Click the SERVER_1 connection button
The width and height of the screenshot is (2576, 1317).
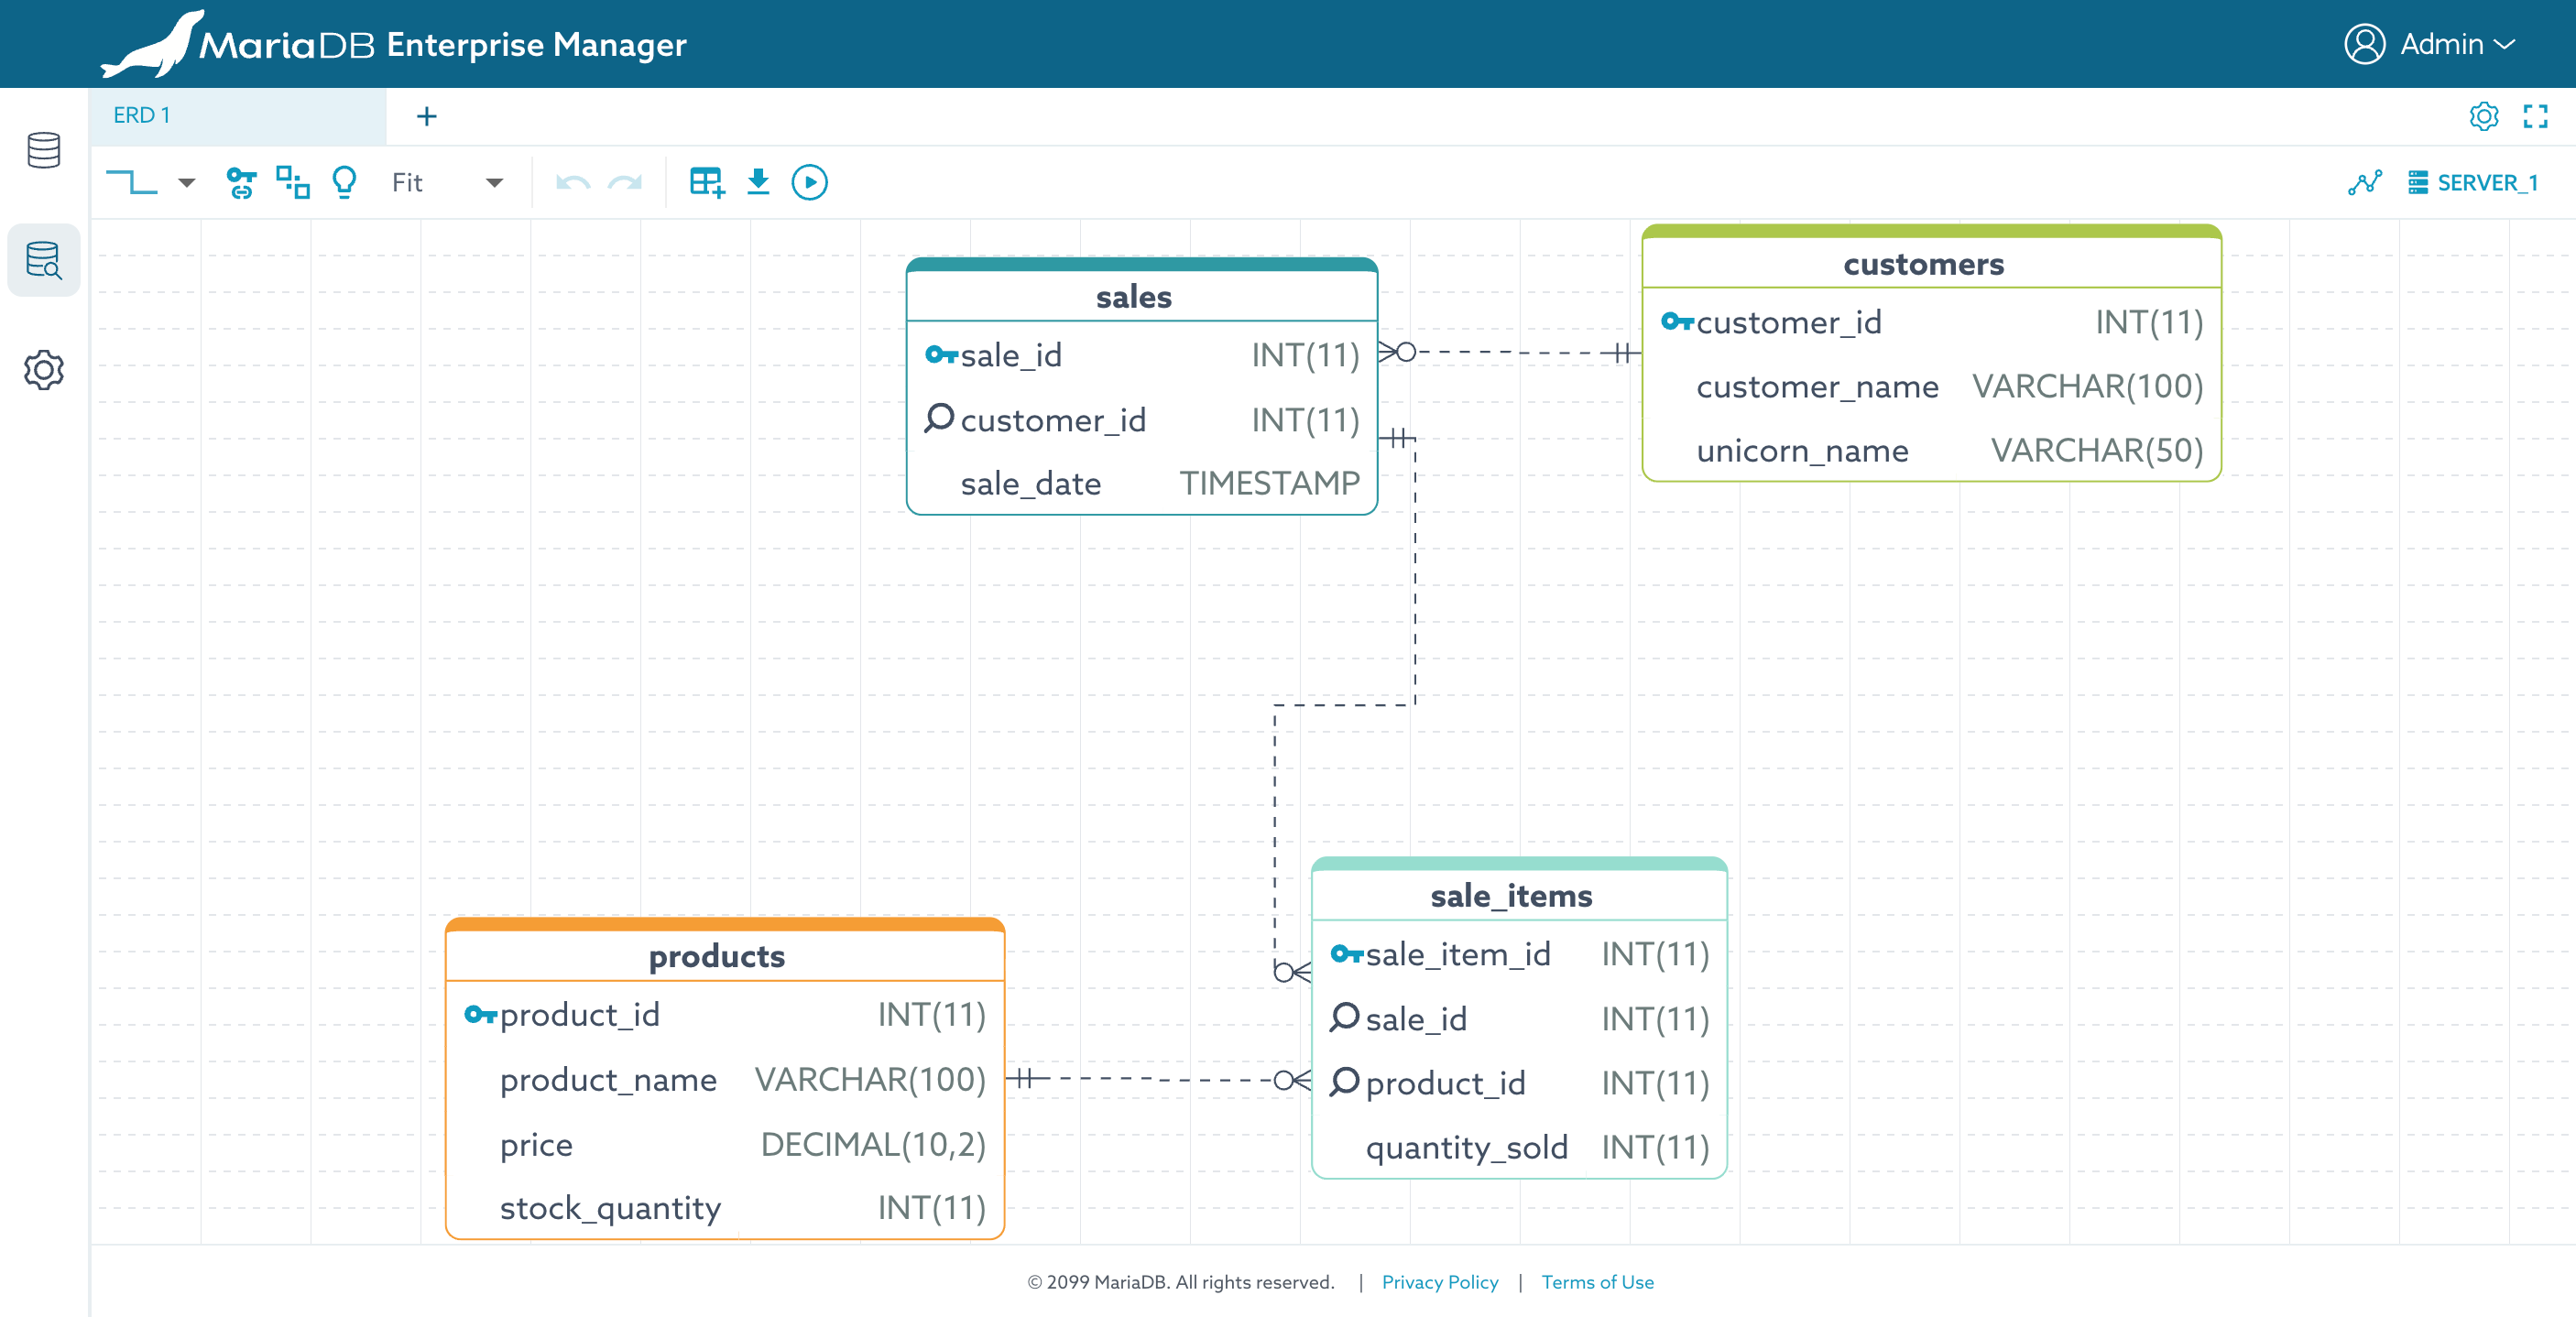pyautogui.click(x=2473, y=182)
